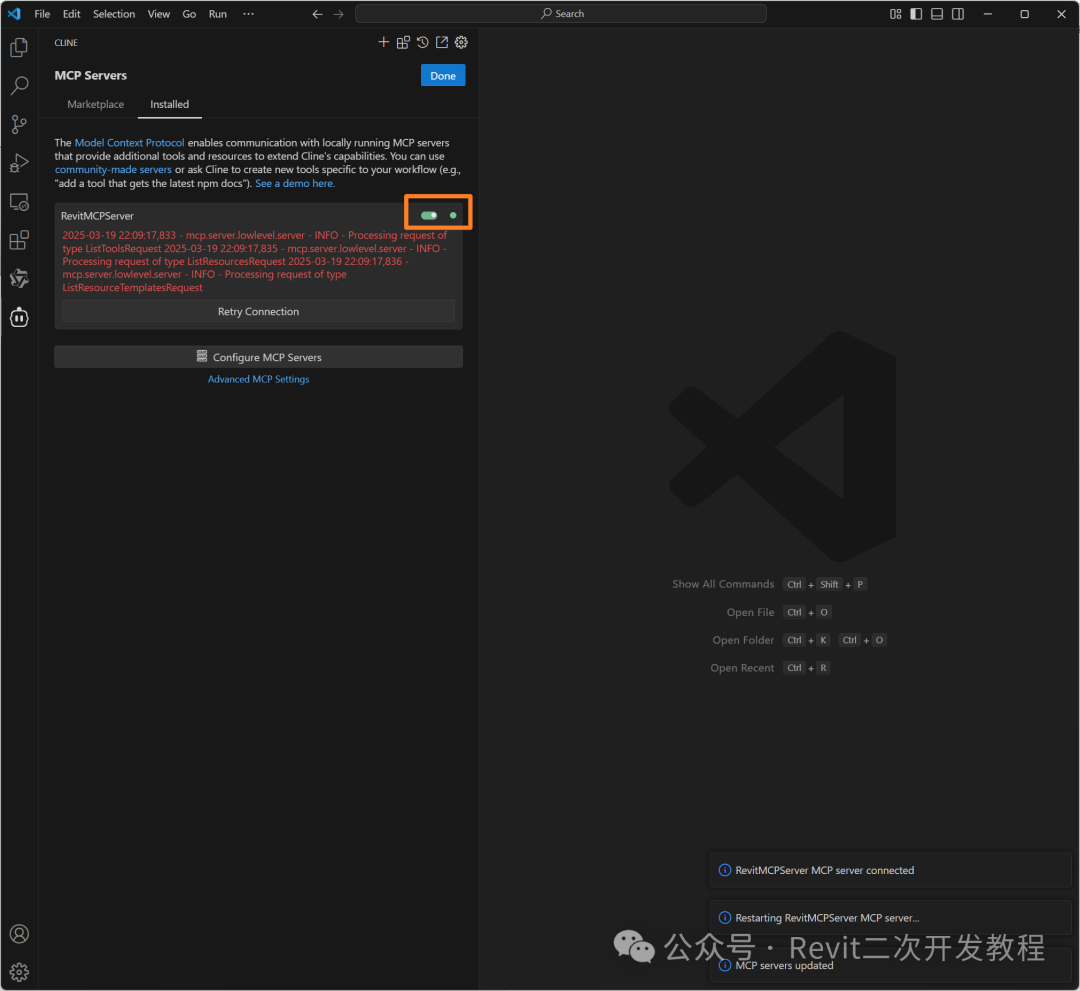Go forward with the right arrow in title bar
The width and height of the screenshot is (1080, 991).
[x=338, y=14]
